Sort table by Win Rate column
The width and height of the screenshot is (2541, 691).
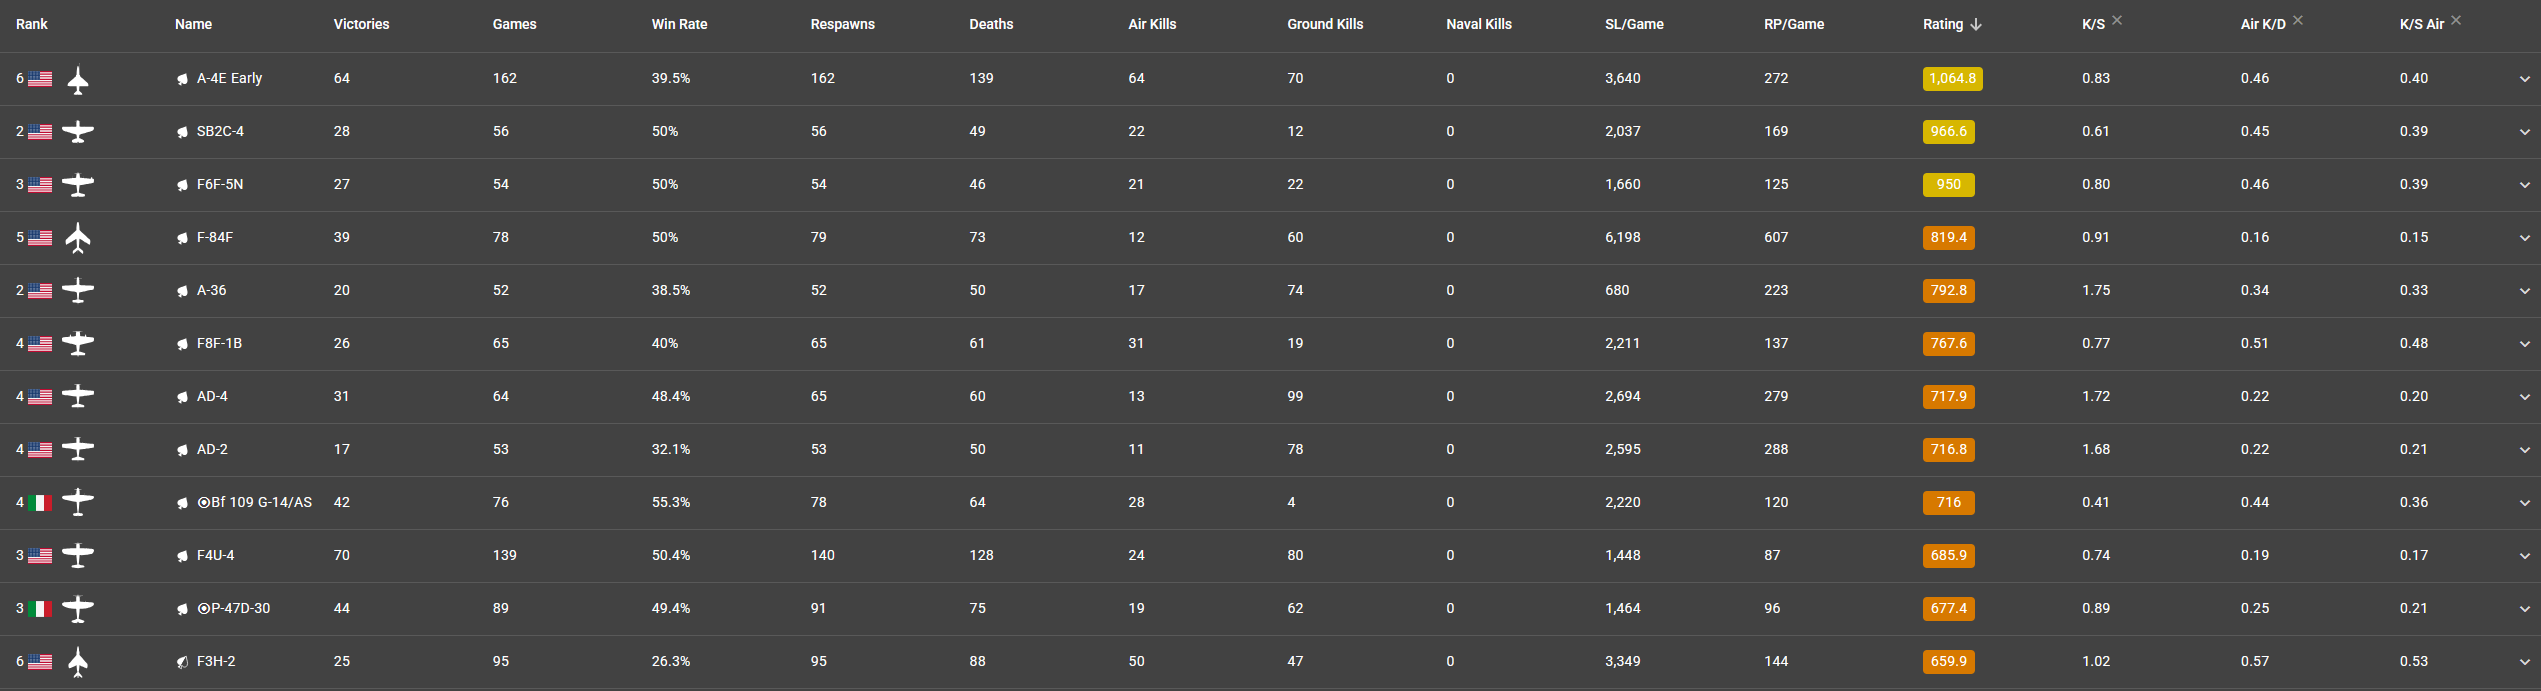[x=679, y=24]
